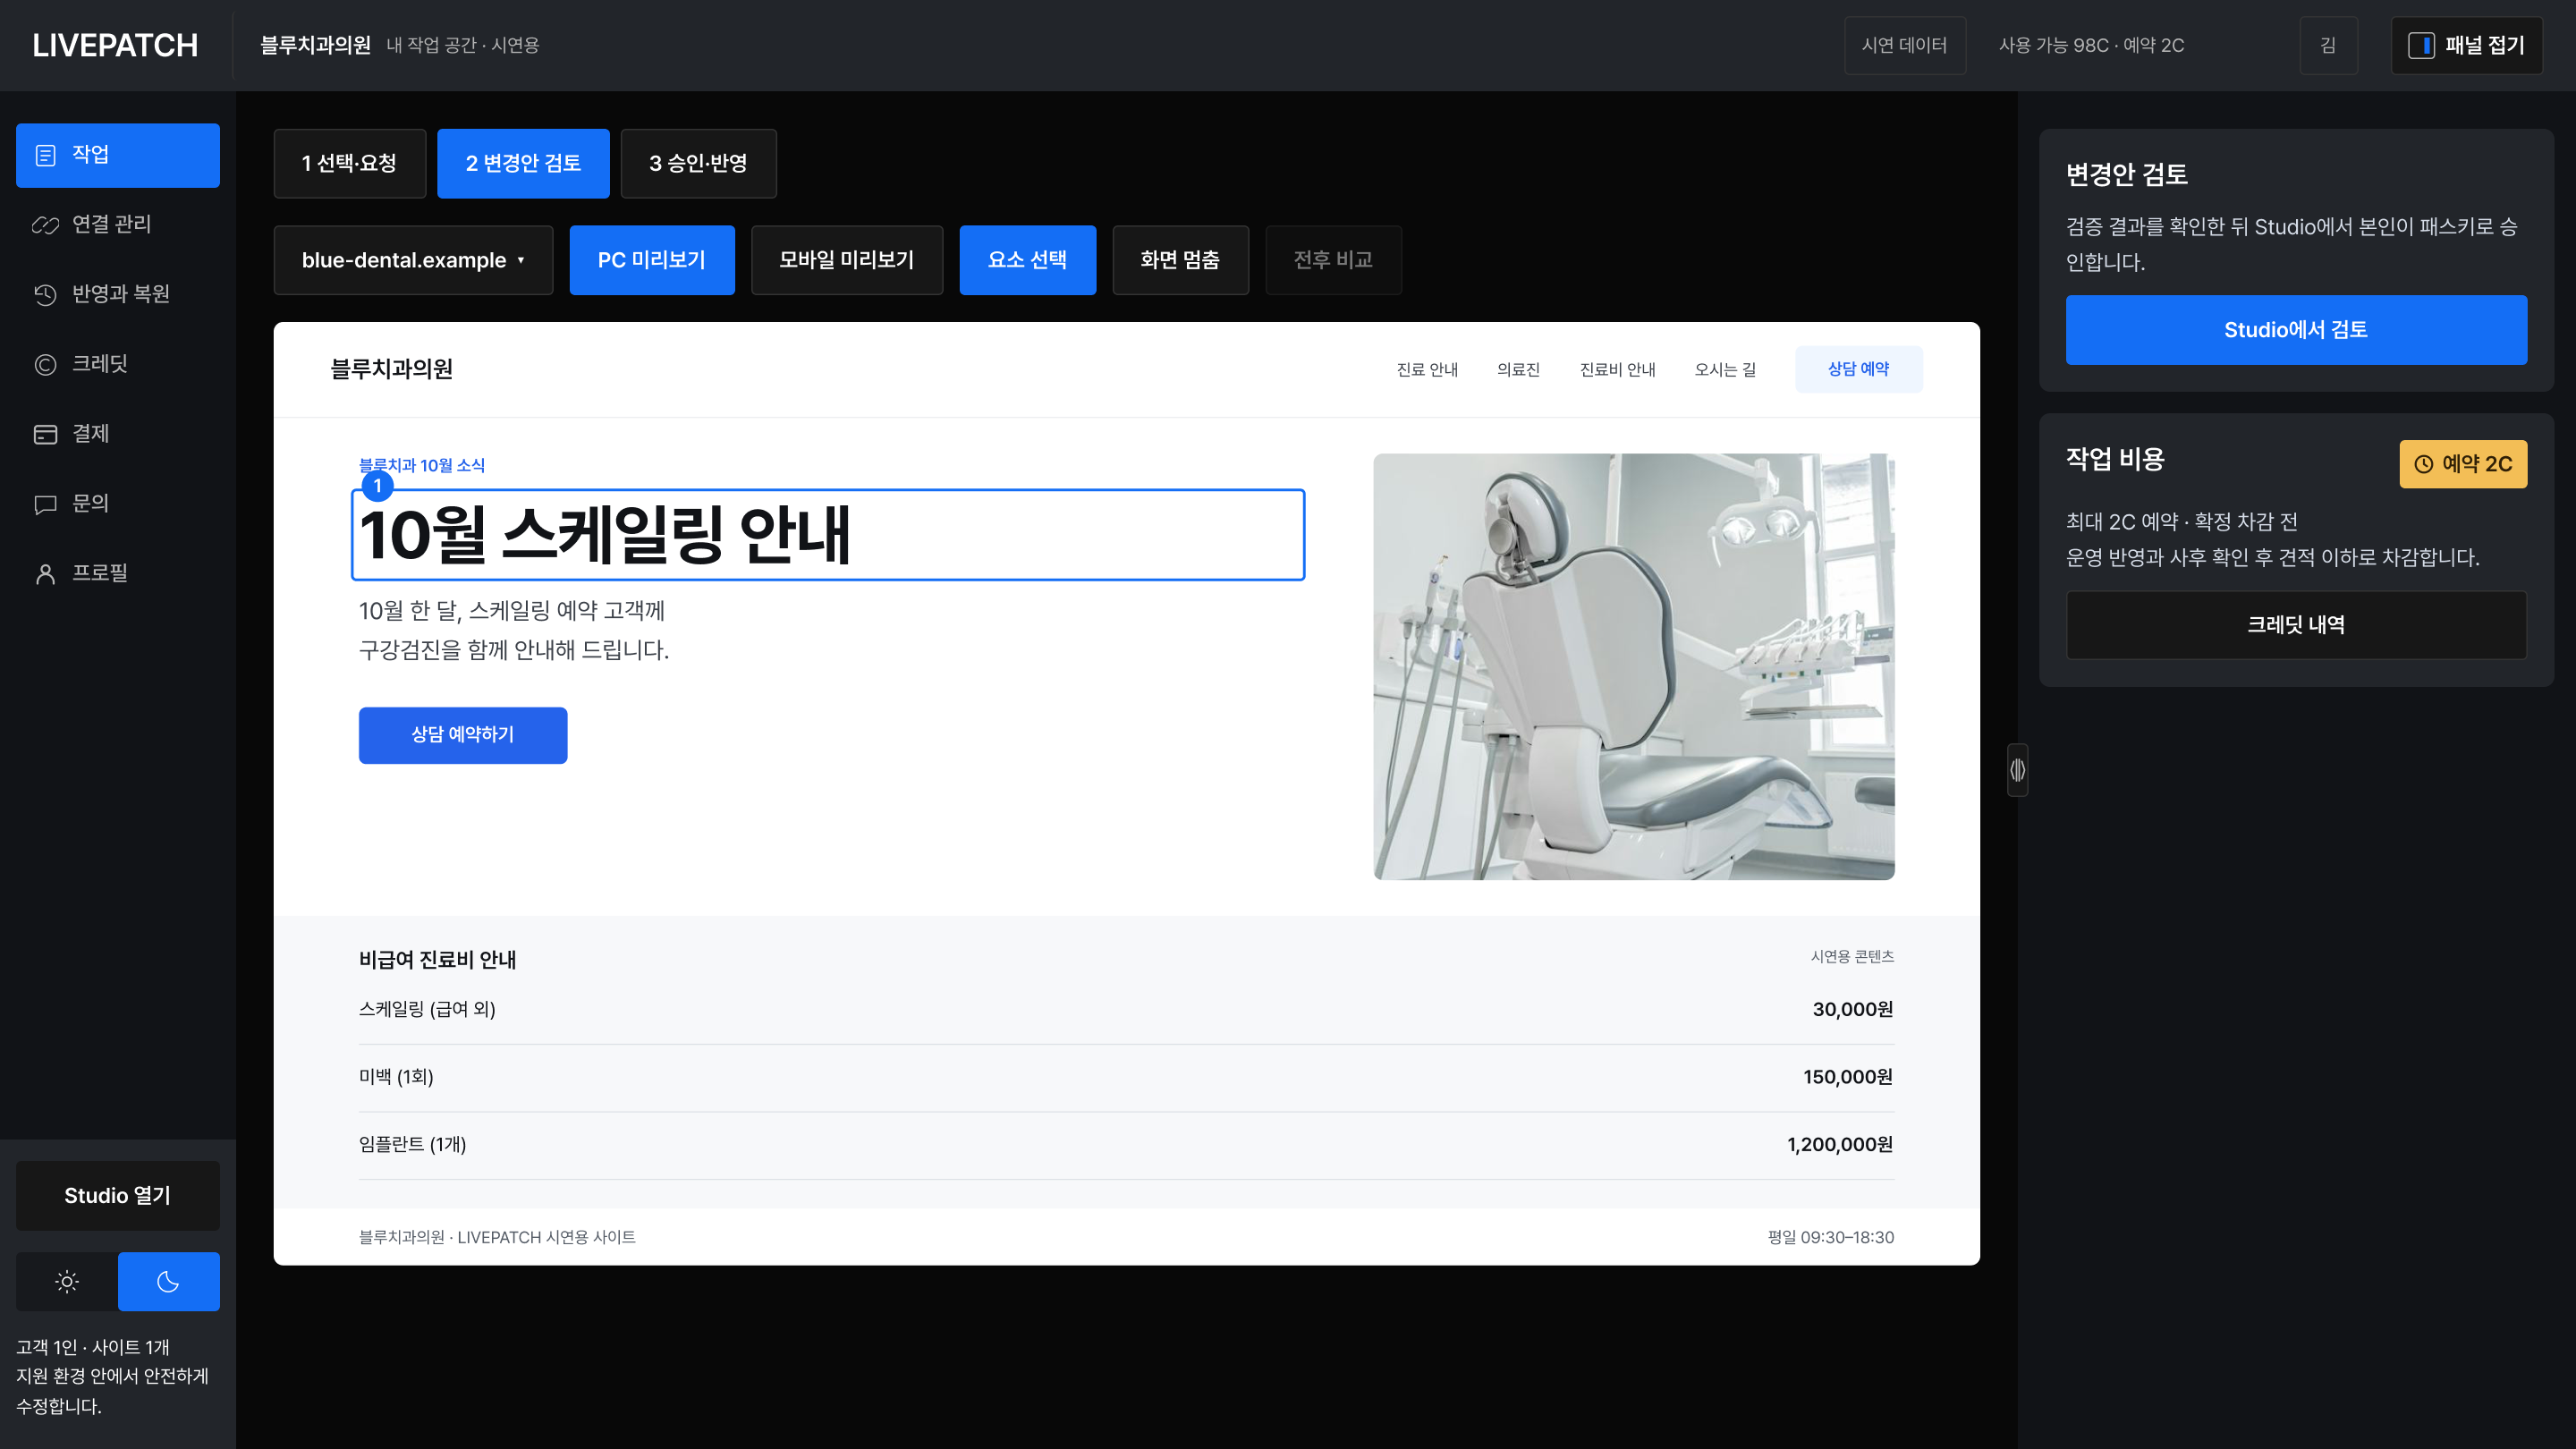
Task: Click the 비급여 진료비 안내 heading
Action: pos(437,960)
